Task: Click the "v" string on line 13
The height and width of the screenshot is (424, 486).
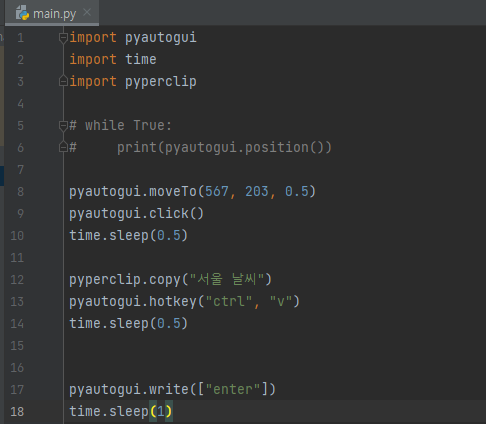Action: pos(281,302)
